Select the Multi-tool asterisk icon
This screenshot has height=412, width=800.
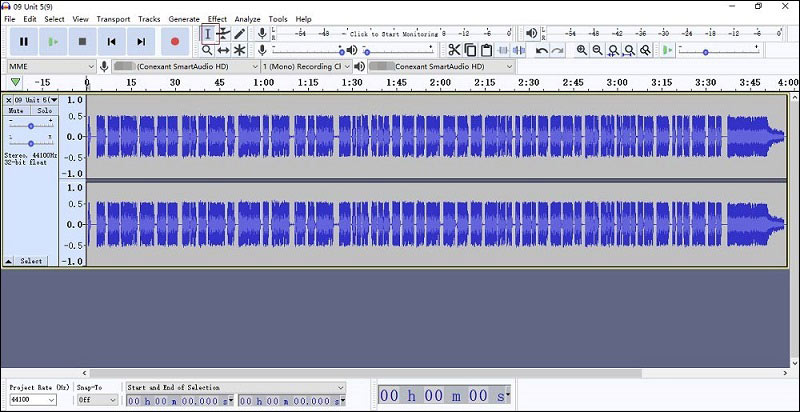[239, 50]
